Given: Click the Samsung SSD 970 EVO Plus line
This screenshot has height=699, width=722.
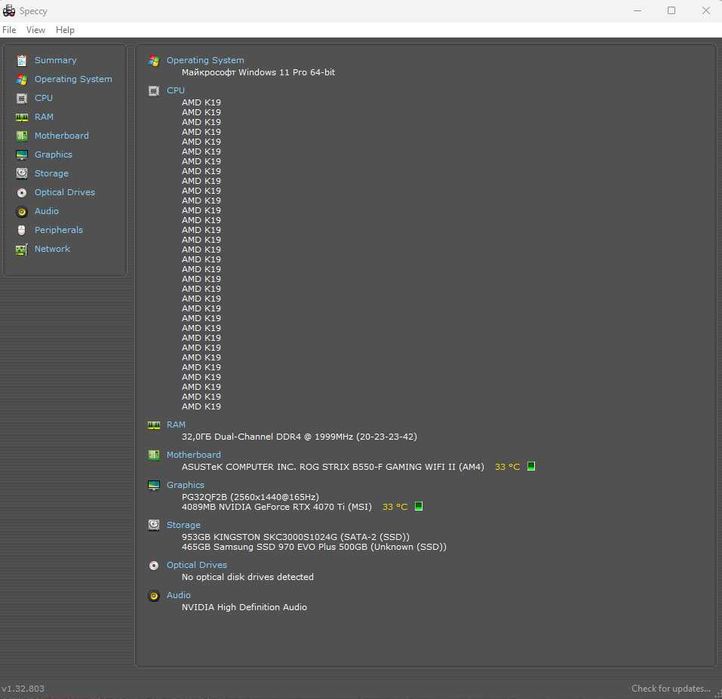Looking at the screenshot, I should (x=314, y=547).
